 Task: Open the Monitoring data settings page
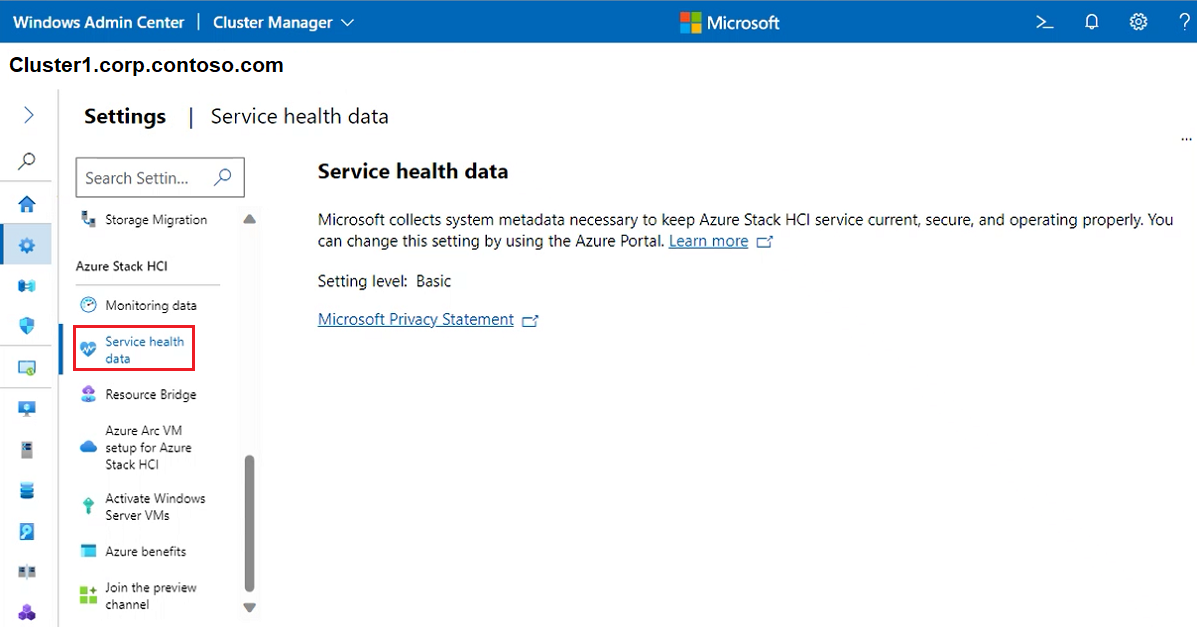(x=138, y=305)
